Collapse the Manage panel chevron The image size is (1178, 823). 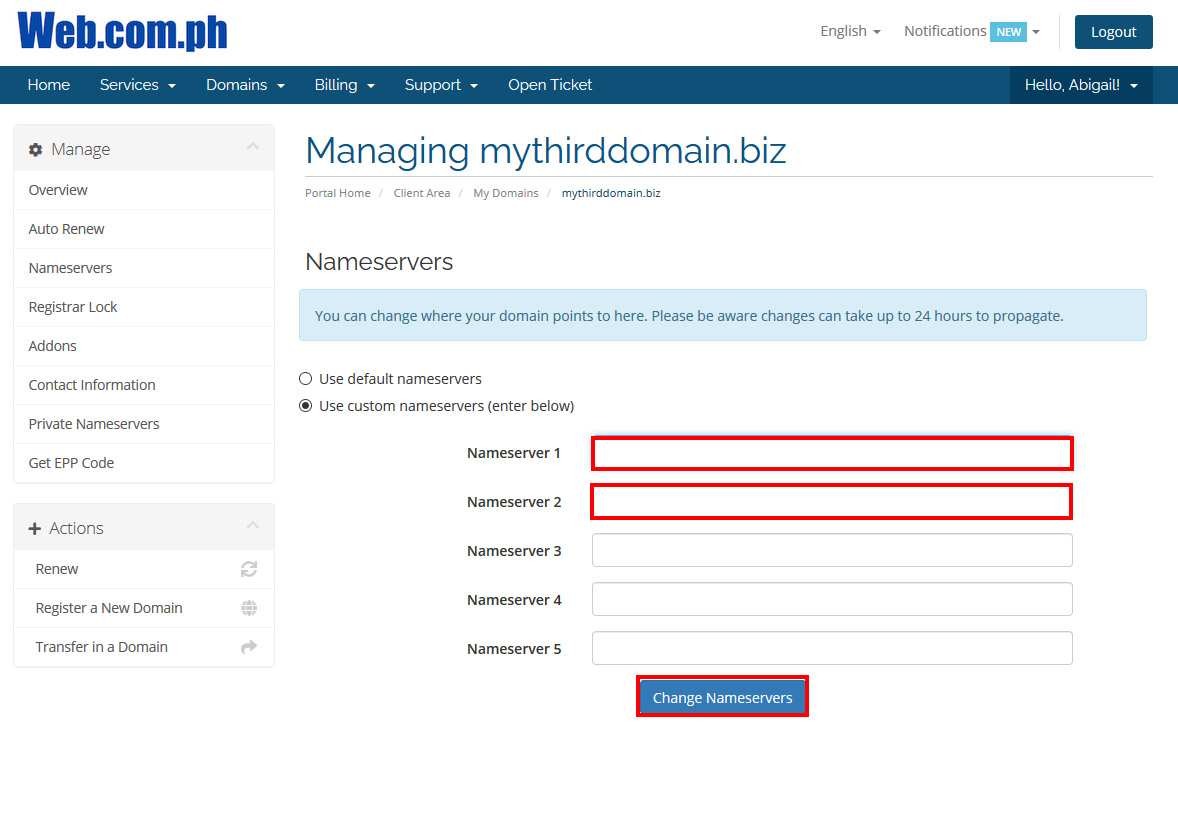point(253,147)
